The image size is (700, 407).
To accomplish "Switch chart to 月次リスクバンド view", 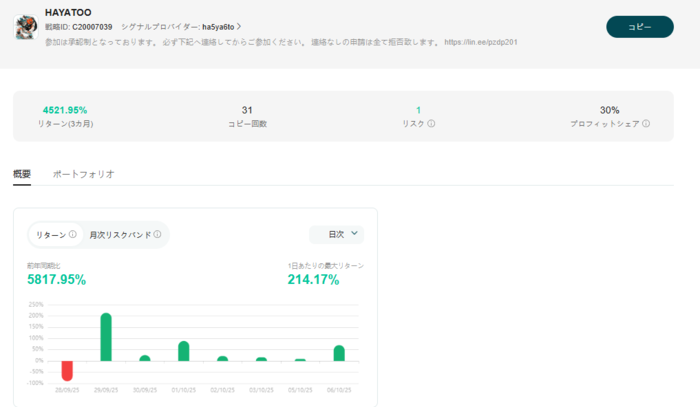I will click(x=120, y=235).
